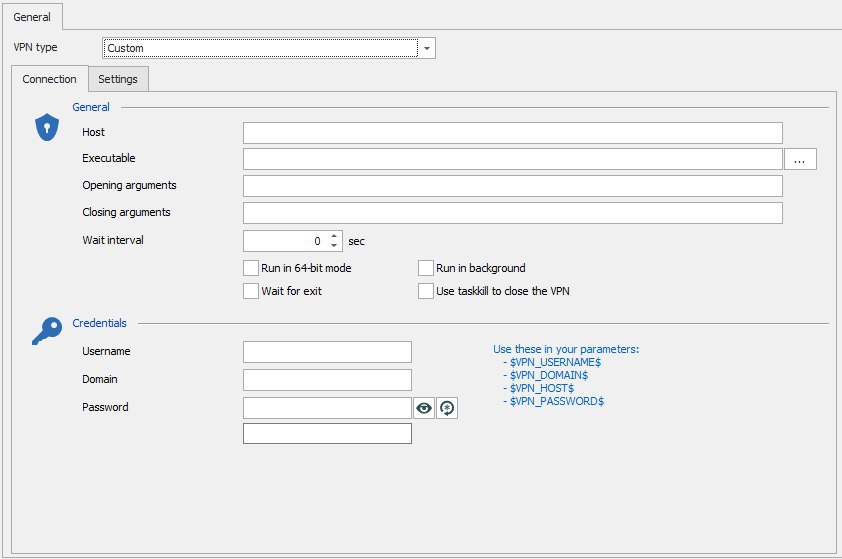The image size is (842, 559).
Task: Click the 'Use these in your parameters:' text
Action: pos(566,349)
